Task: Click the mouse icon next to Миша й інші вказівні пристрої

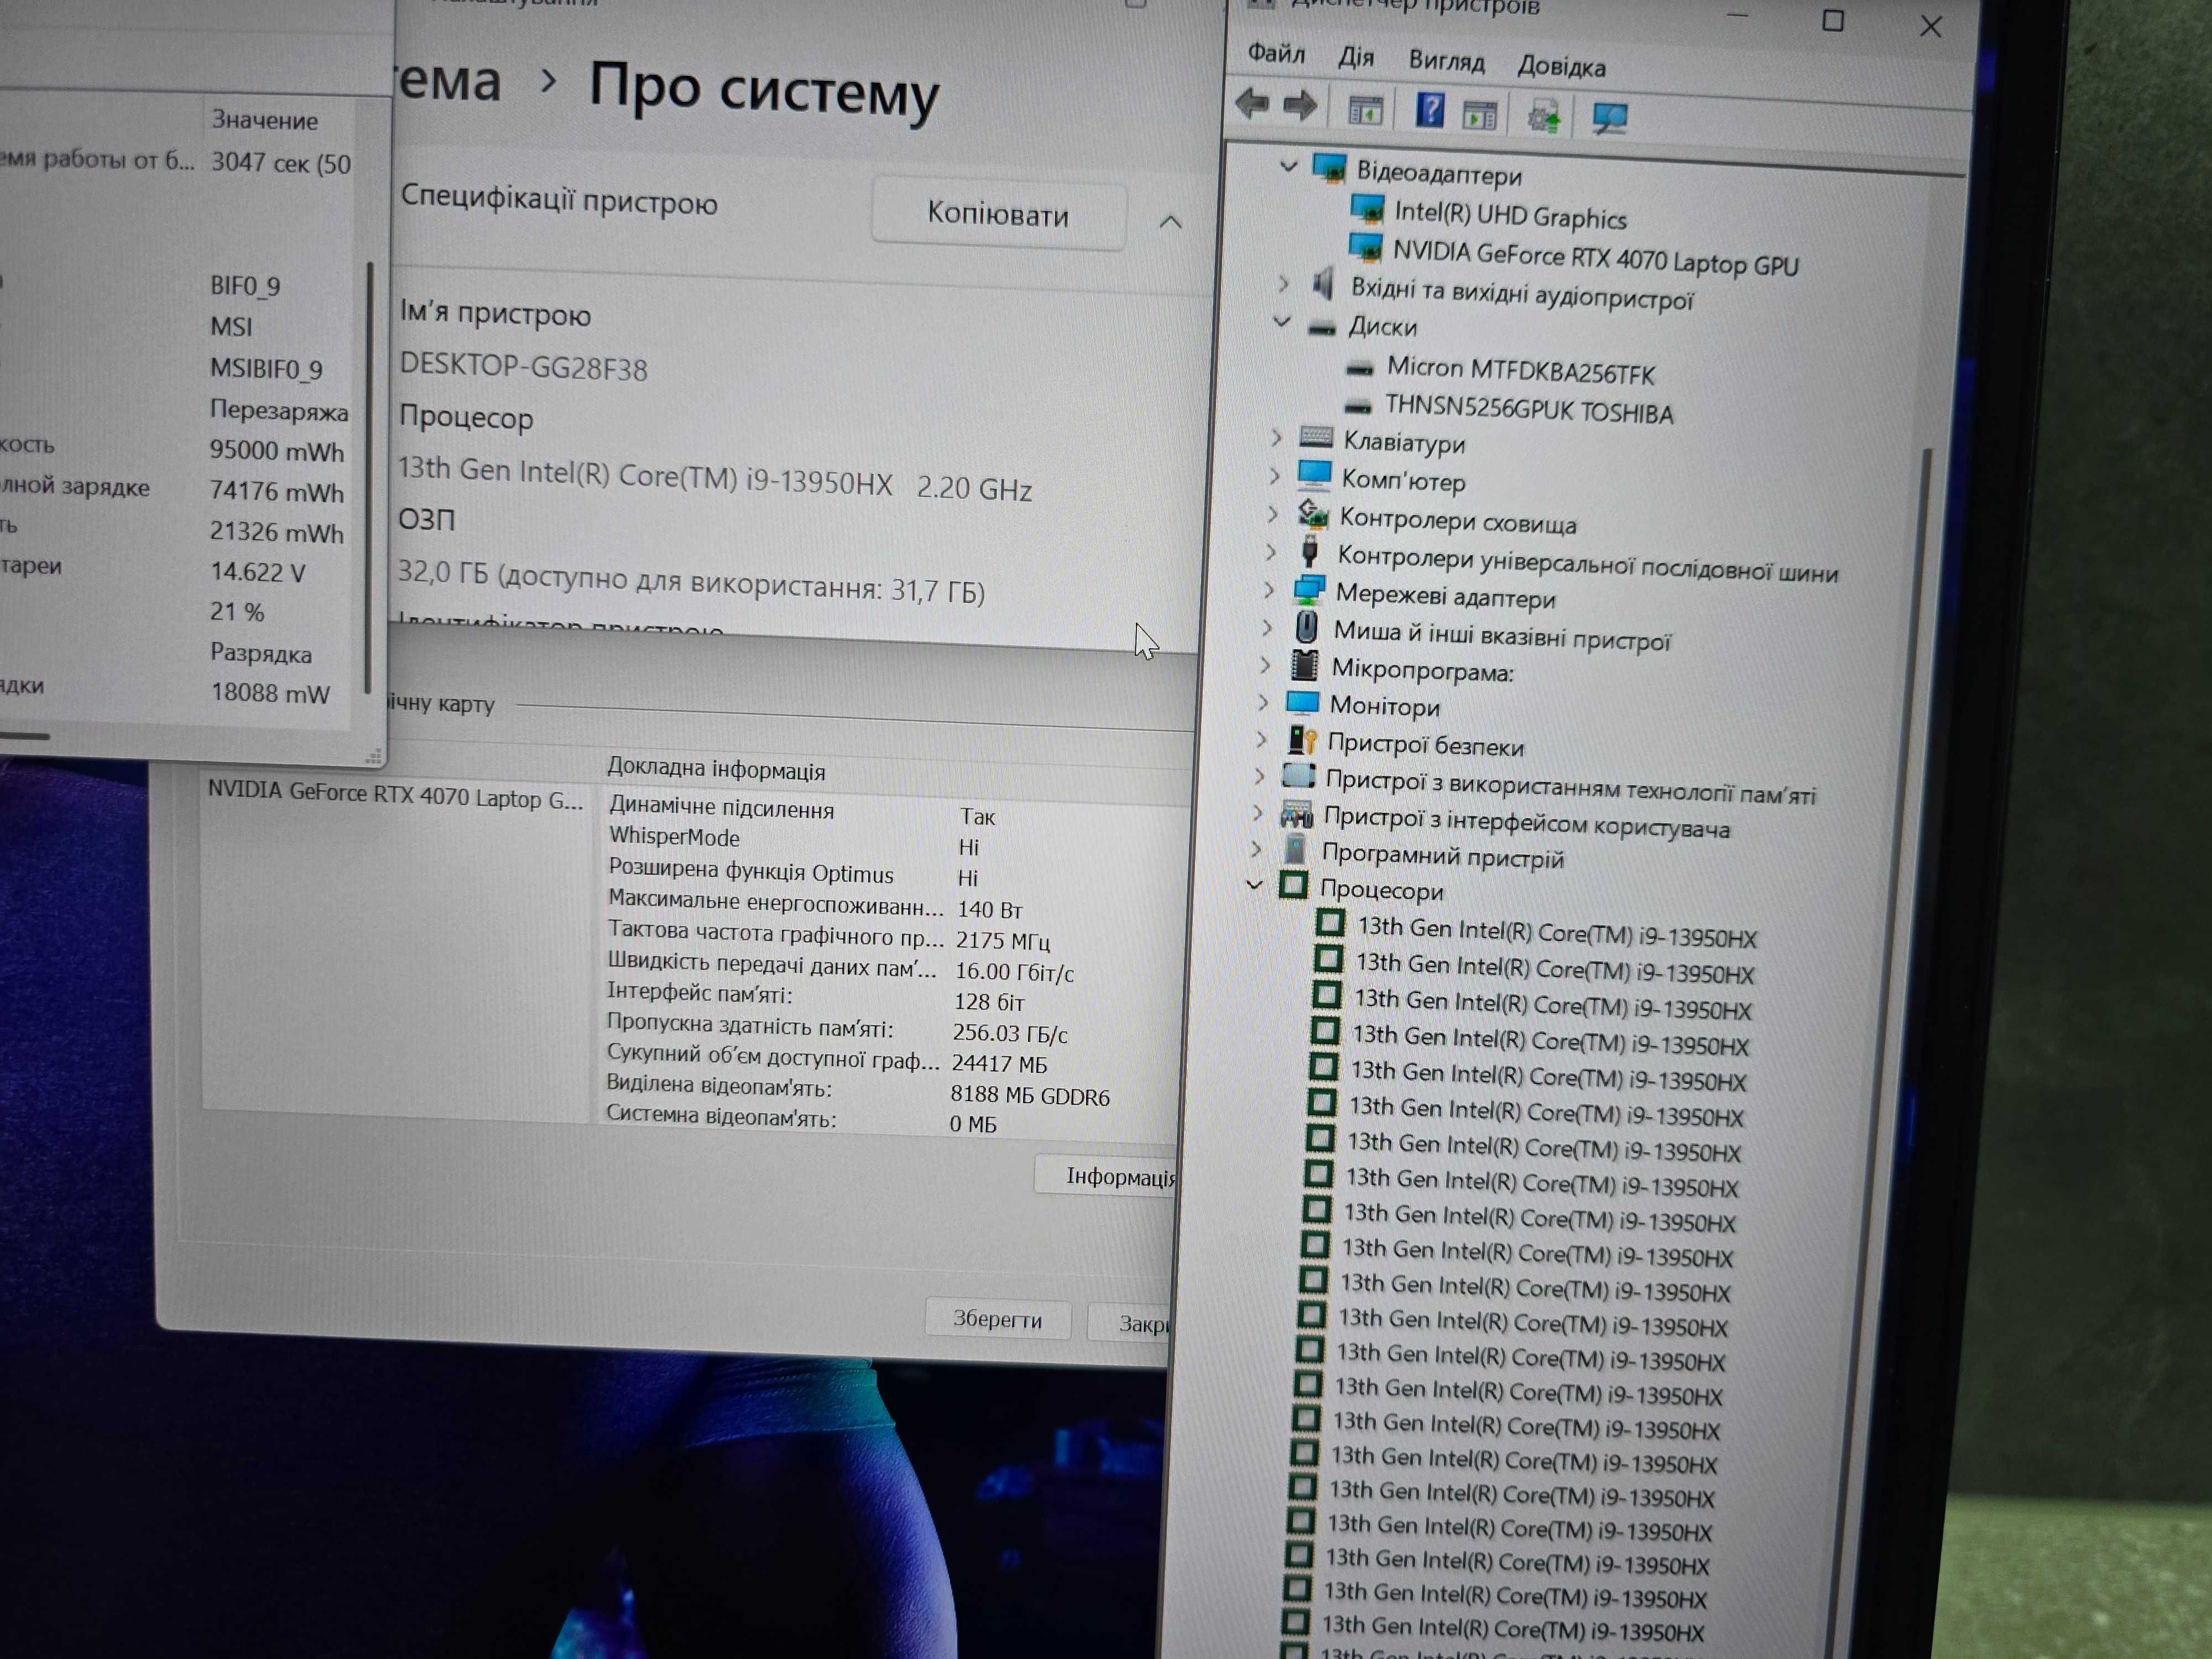Action: (1306, 627)
